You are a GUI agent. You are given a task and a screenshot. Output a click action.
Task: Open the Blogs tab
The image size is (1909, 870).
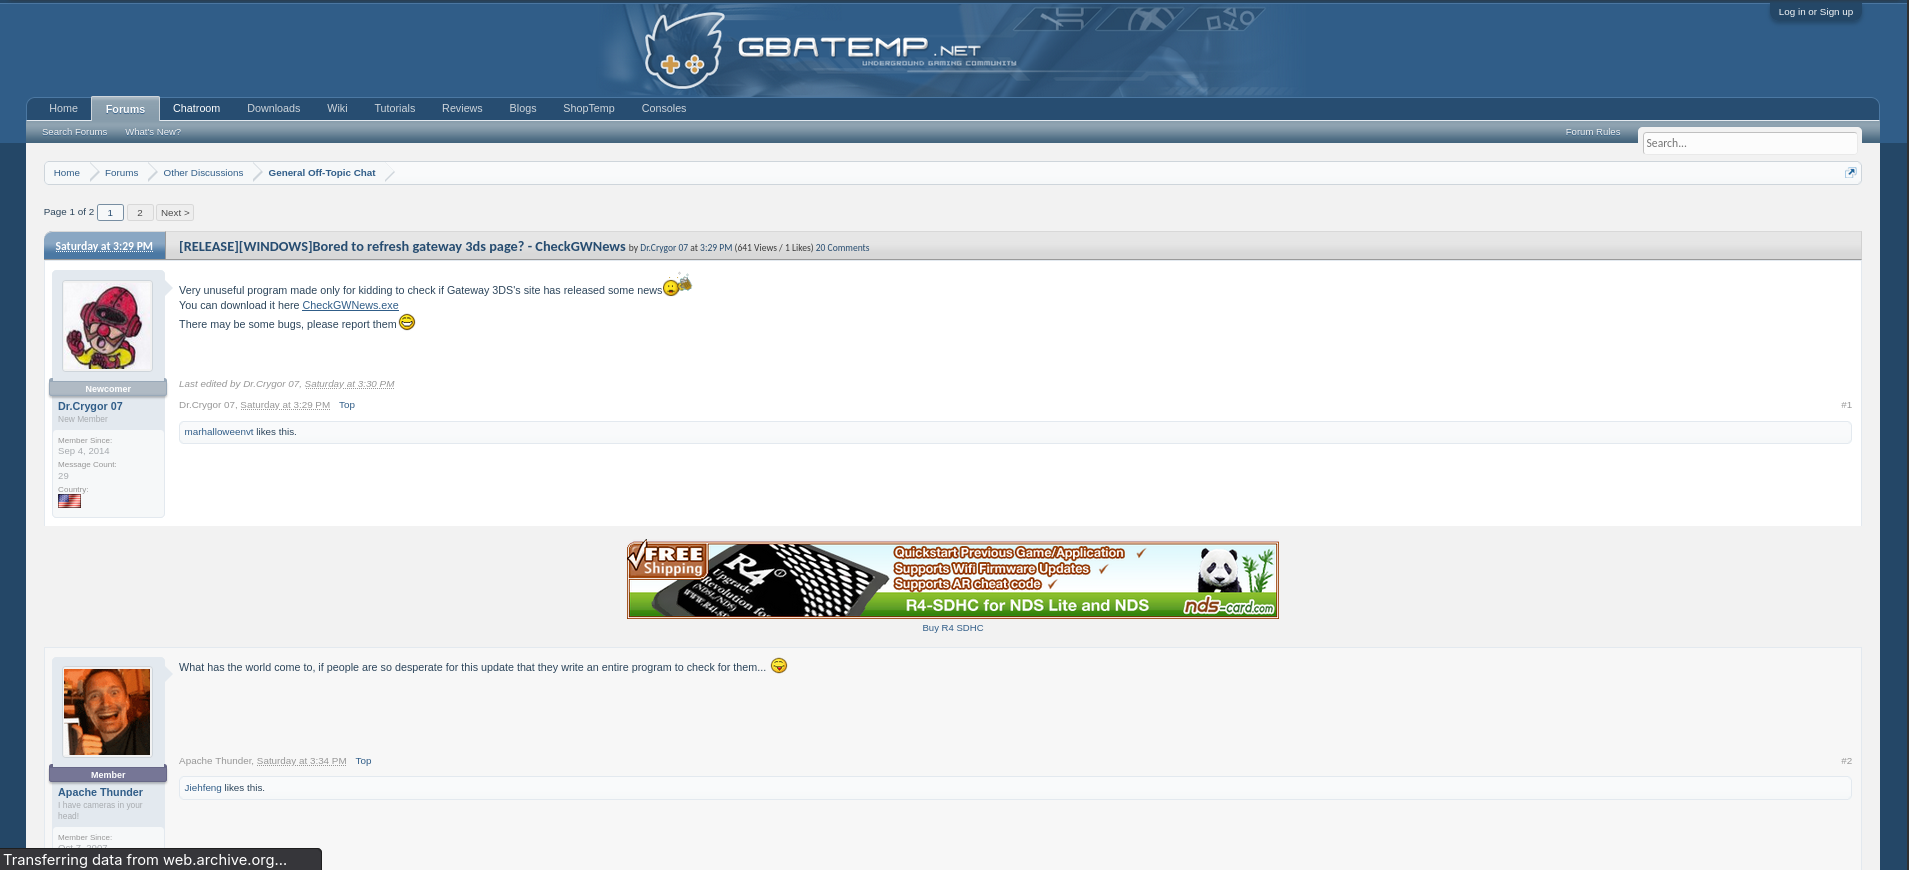coord(522,108)
